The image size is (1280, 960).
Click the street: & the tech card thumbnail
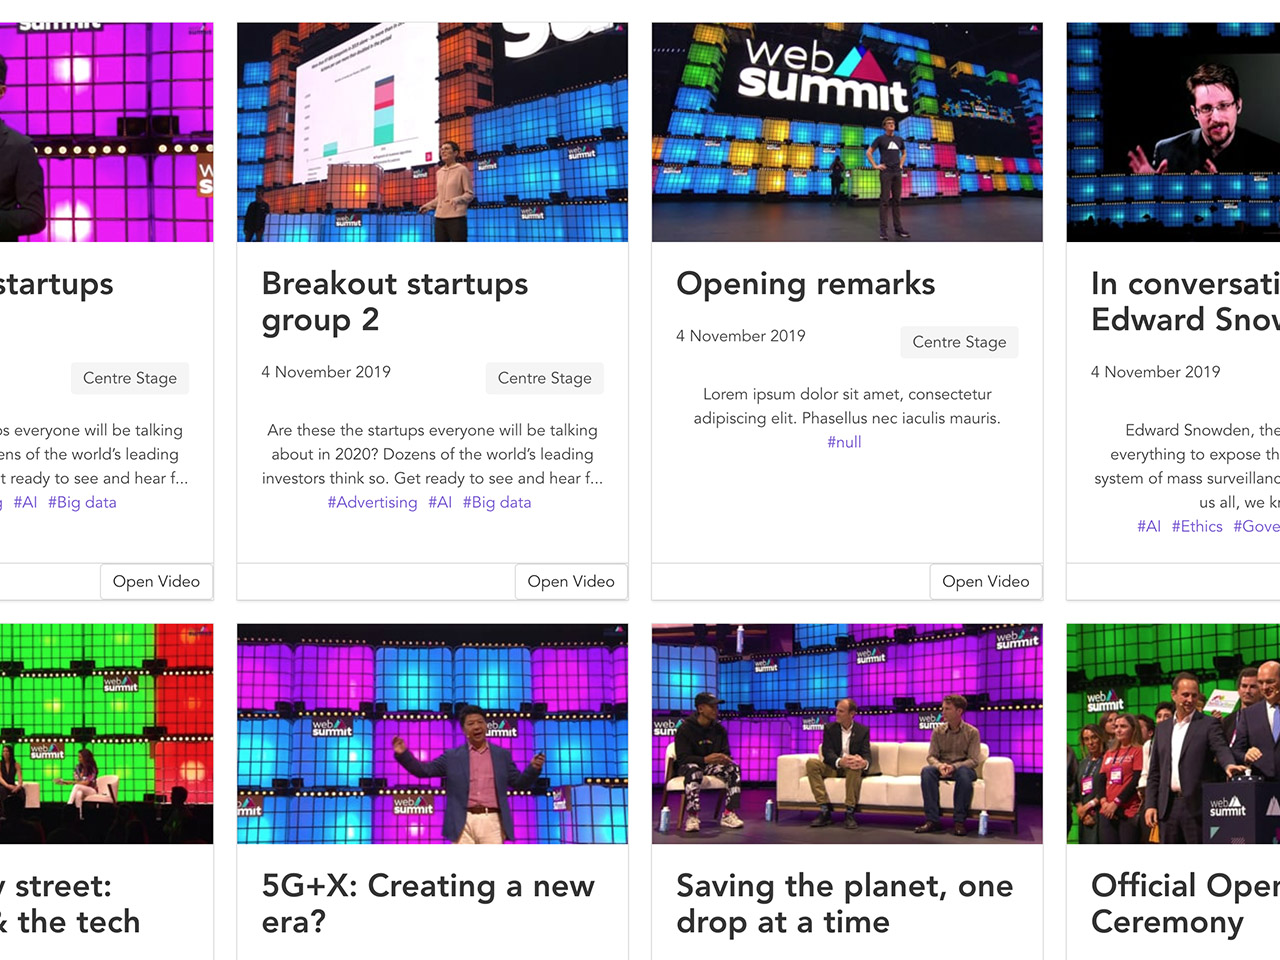(x=106, y=734)
